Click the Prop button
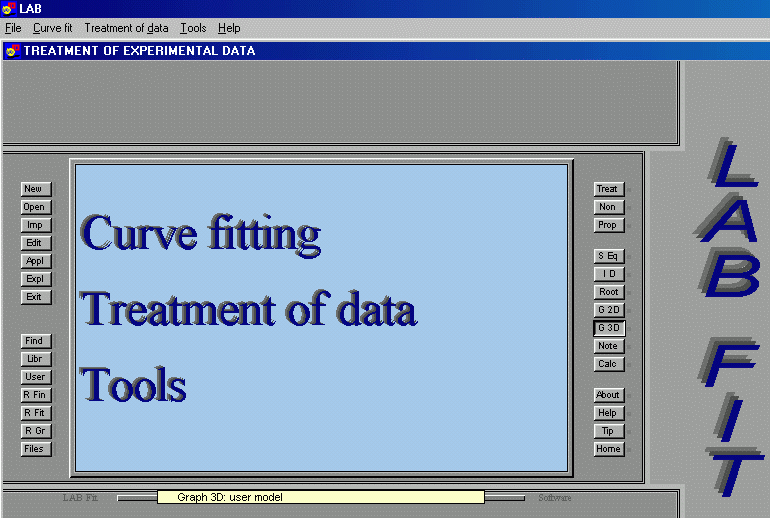Viewport: 770px width, 518px height. click(x=609, y=225)
